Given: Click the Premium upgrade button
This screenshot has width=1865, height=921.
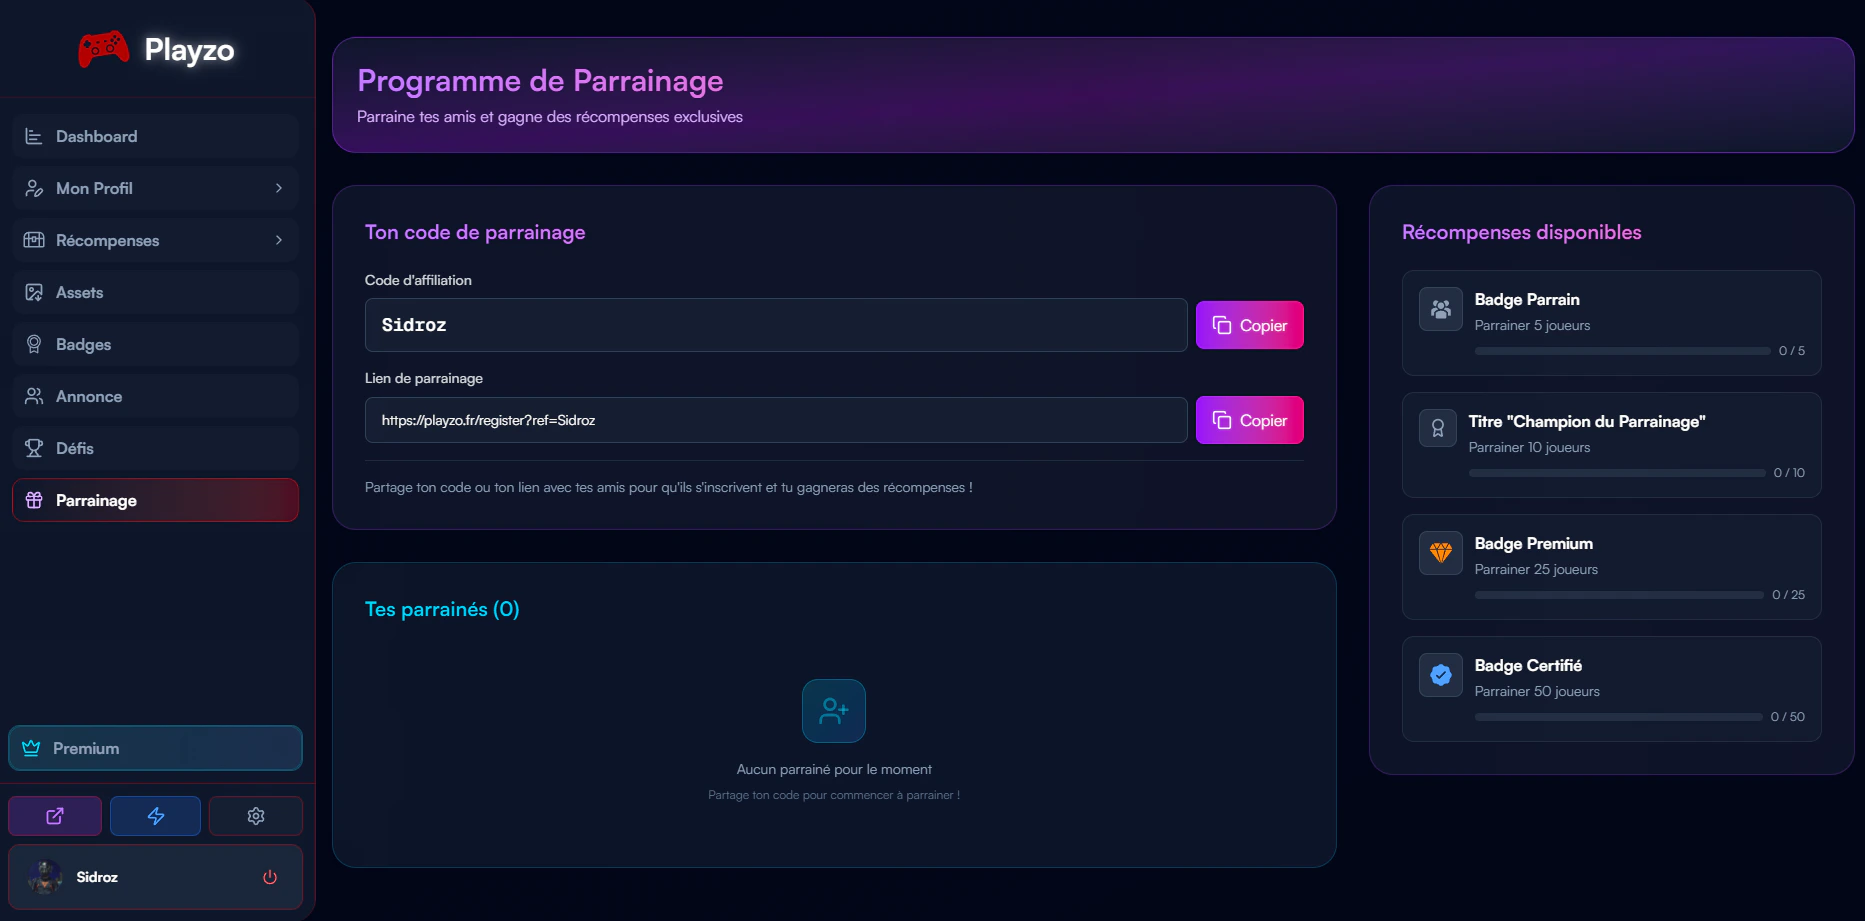Looking at the screenshot, I should (x=155, y=748).
